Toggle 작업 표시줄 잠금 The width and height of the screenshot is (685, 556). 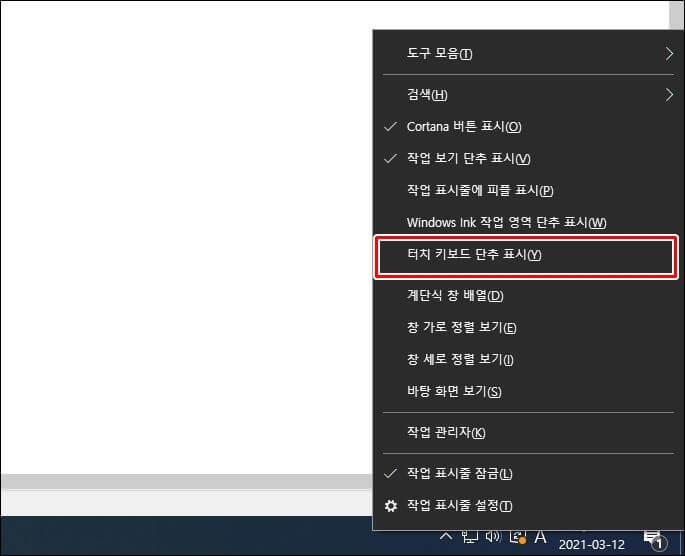click(x=526, y=473)
